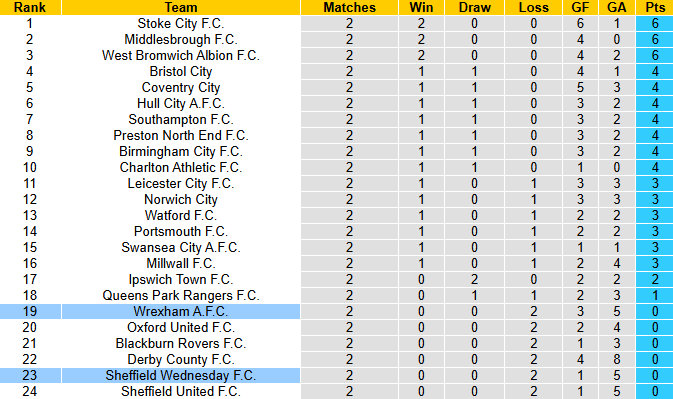Image resolution: width=673 pixels, height=399 pixels.
Task: Select the Loss column header
Action: coord(534,7)
